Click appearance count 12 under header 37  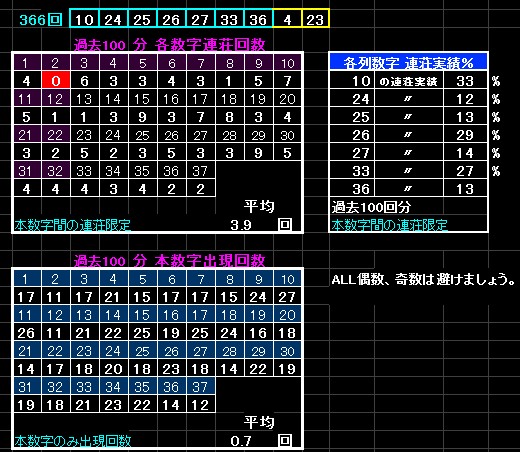coord(200,405)
